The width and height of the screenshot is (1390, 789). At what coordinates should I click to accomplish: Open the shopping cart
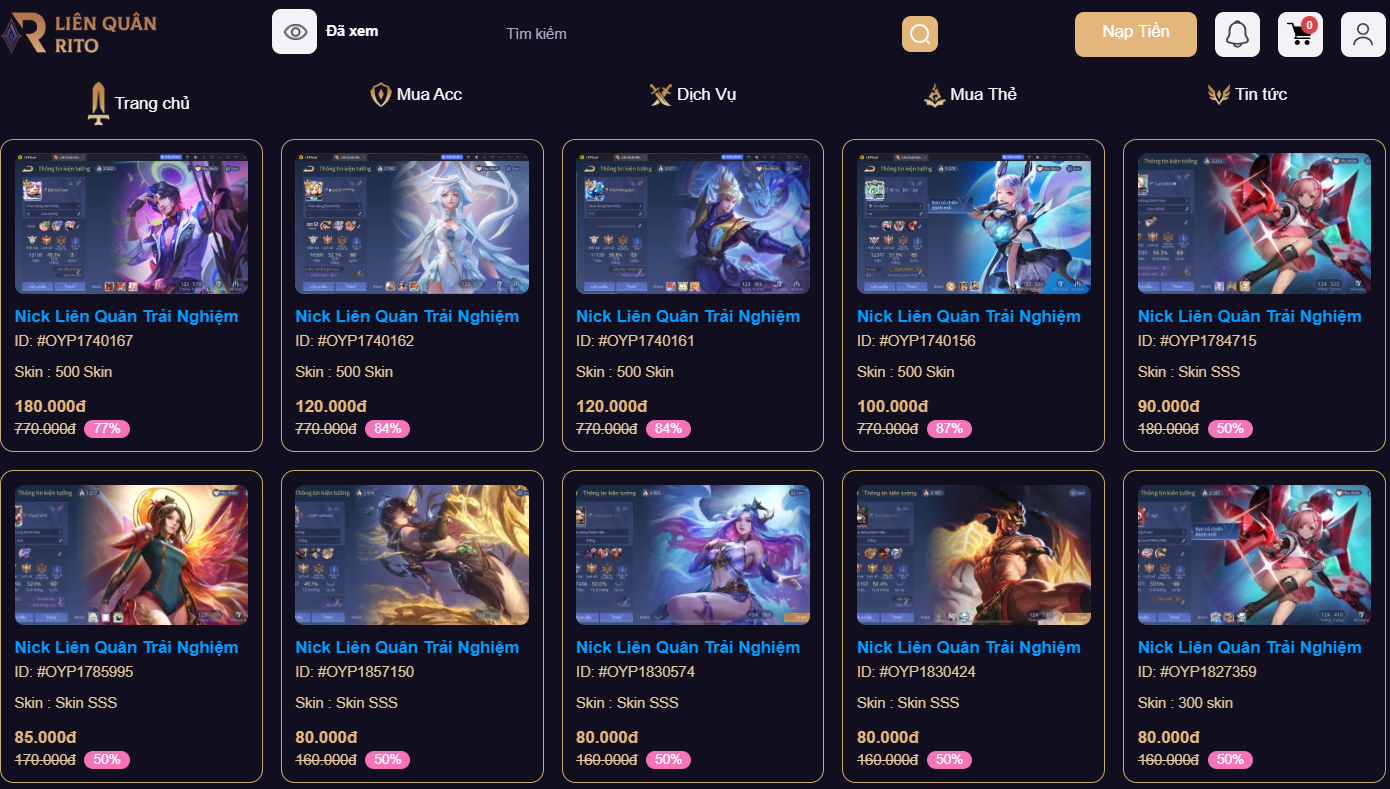[x=1300, y=34]
